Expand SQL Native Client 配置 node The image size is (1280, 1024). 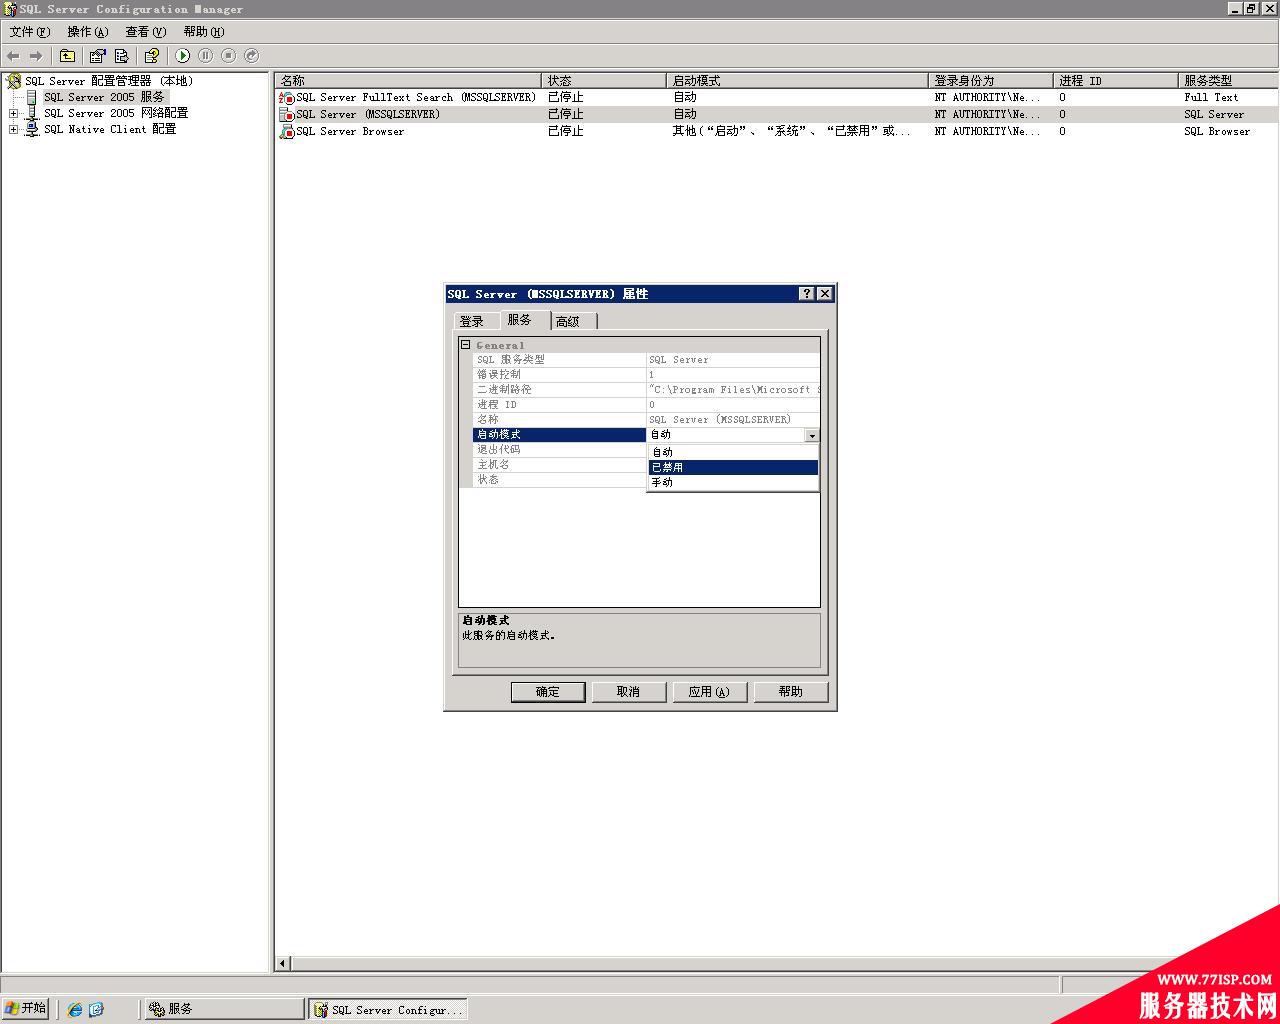click(13, 129)
